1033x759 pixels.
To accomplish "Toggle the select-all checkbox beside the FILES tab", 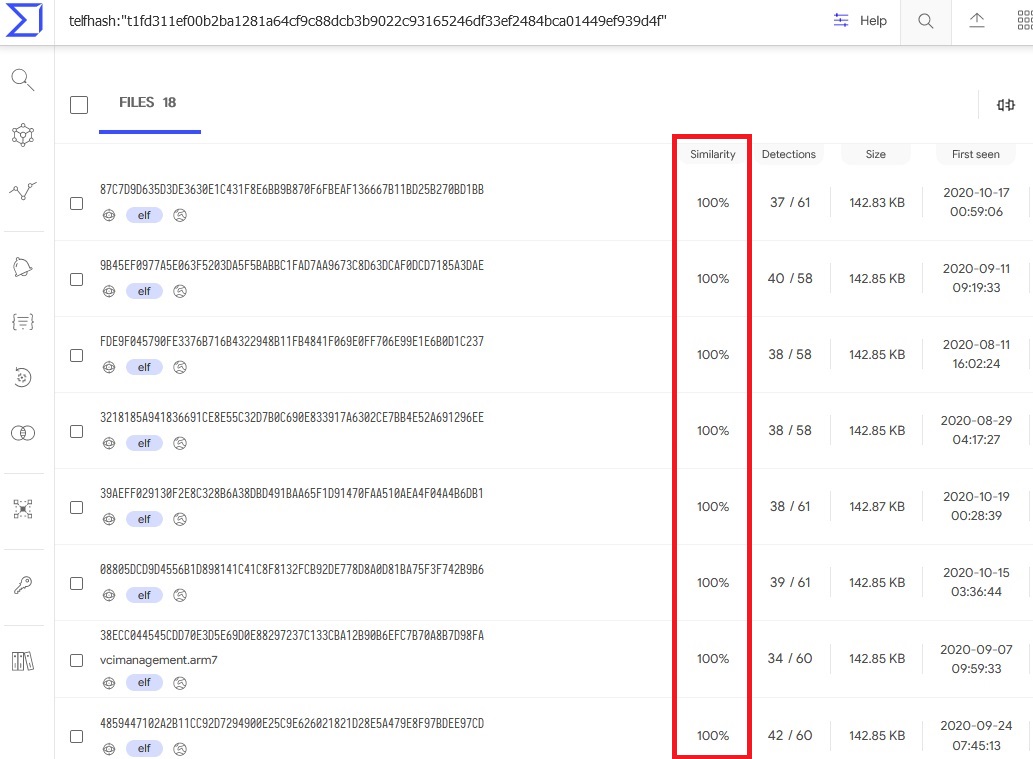I will (x=79, y=105).
